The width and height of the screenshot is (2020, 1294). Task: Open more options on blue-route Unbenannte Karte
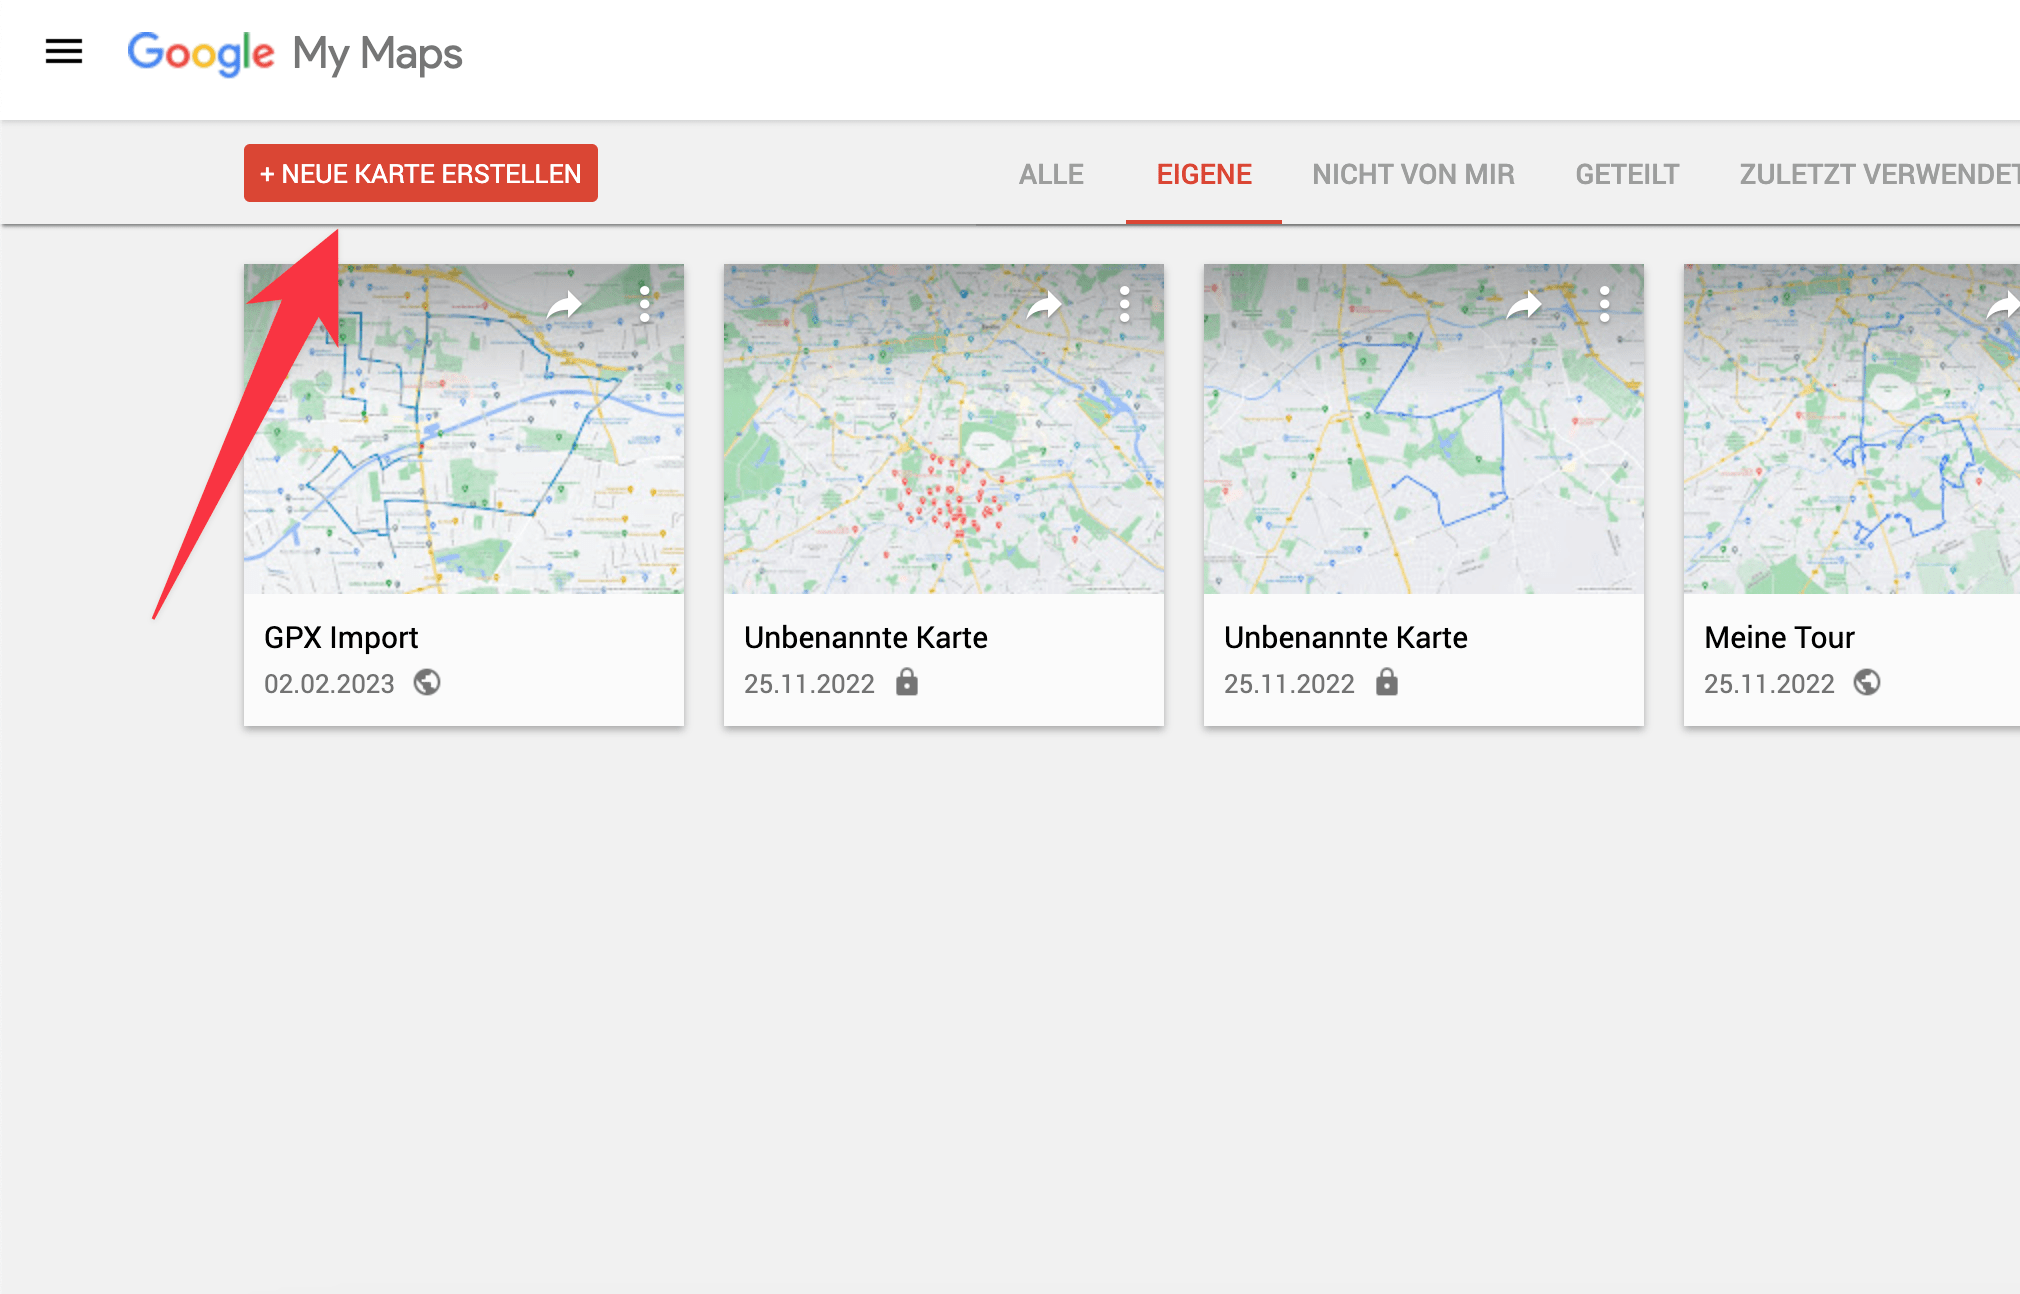point(1605,304)
